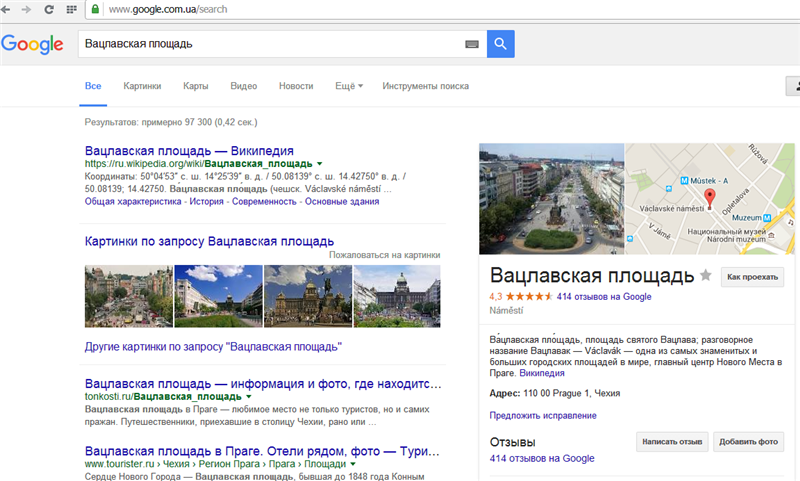Open the on-screen keyboard icon in search box
This screenshot has width=800, height=481.
[472, 44]
